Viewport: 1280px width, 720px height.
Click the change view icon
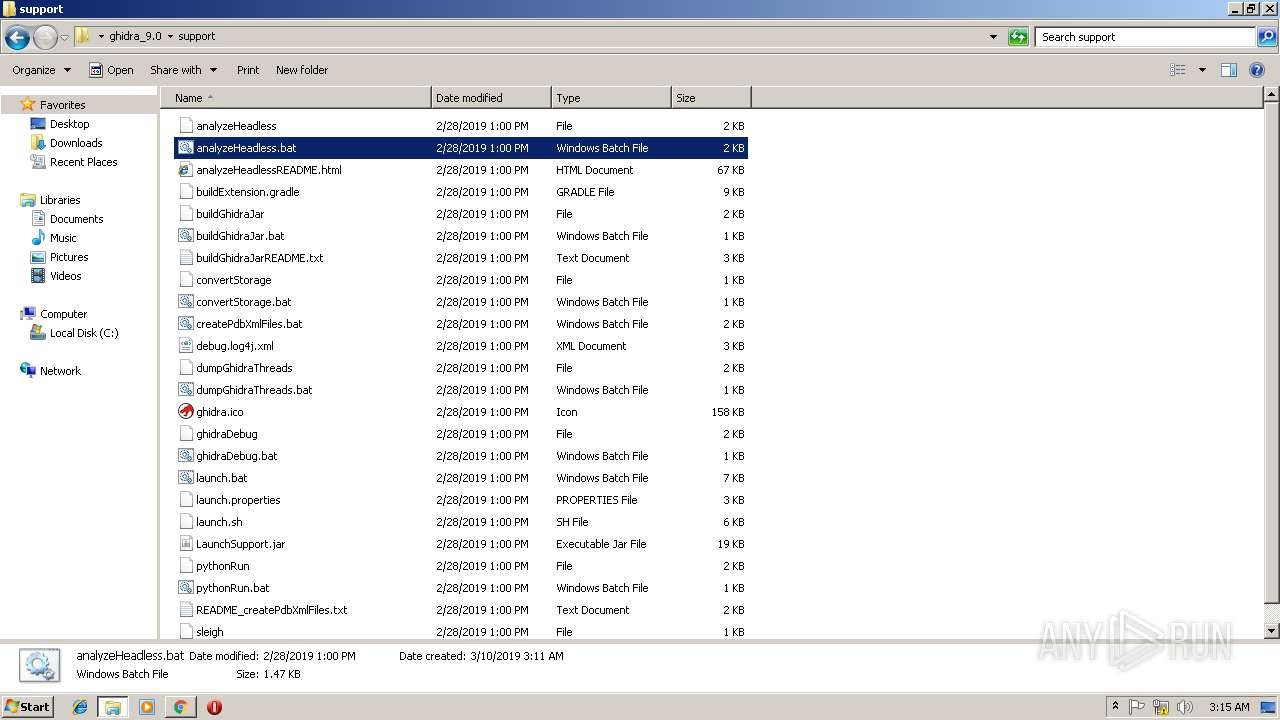(1178, 70)
